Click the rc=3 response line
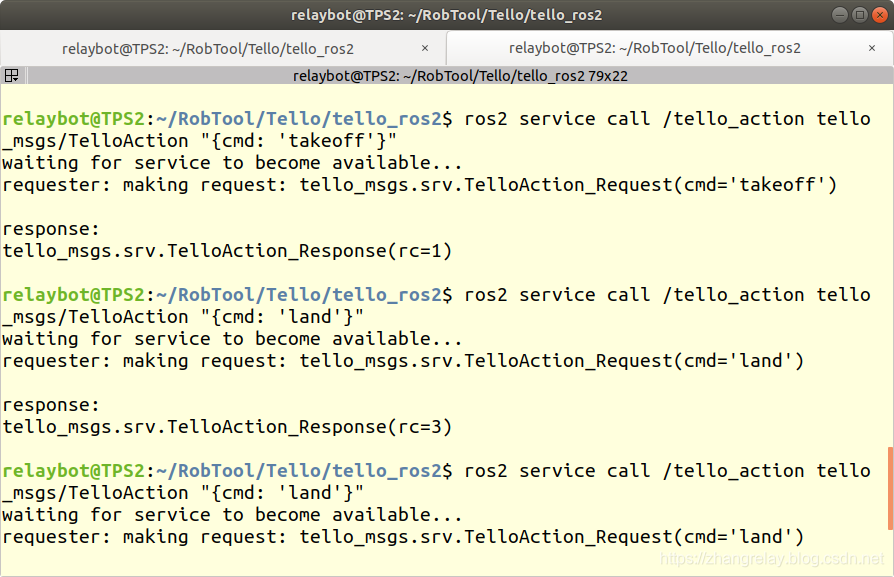The height and width of the screenshot is (577, 894). click(227, 427)
